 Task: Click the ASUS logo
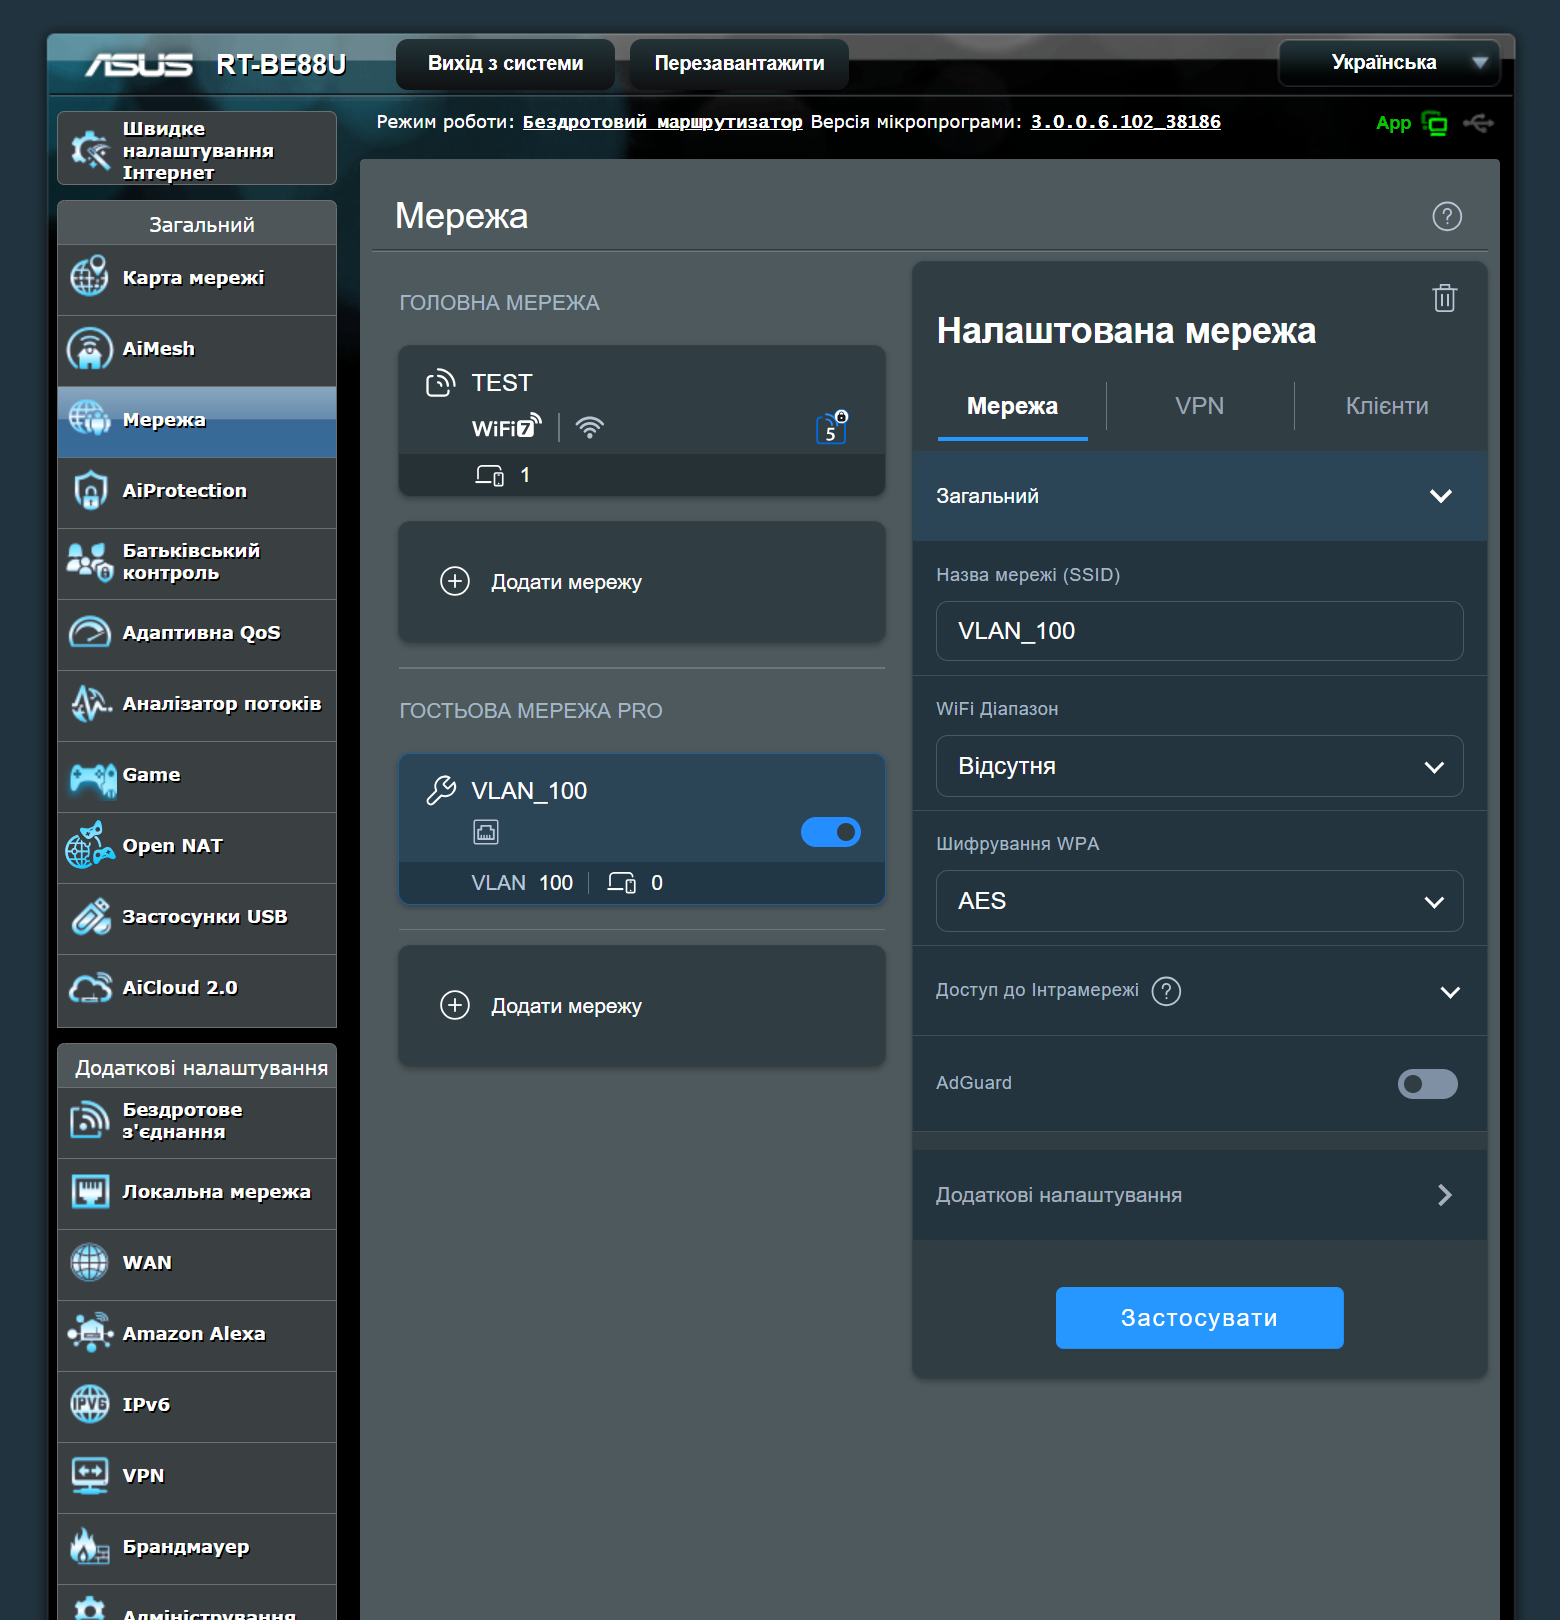pos(139,64)
